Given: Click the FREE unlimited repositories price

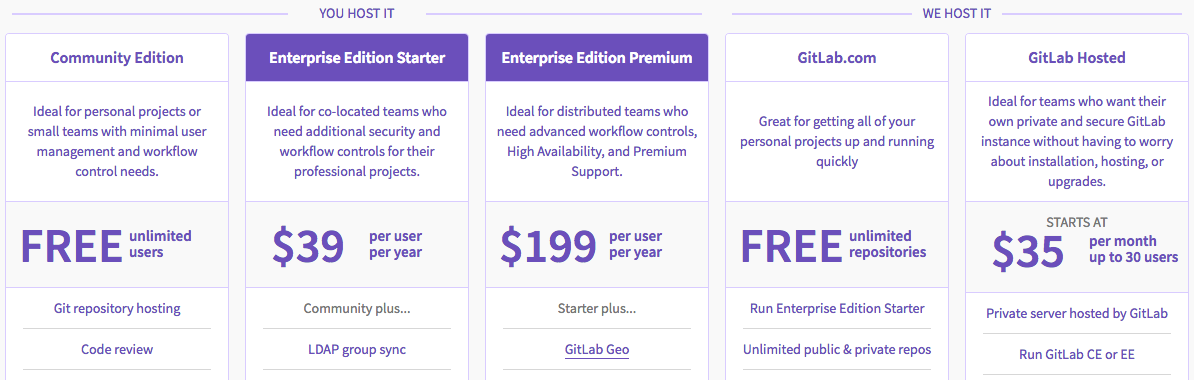Looking at the screenshot, I should pyautogui.click(x=833, y=245).
